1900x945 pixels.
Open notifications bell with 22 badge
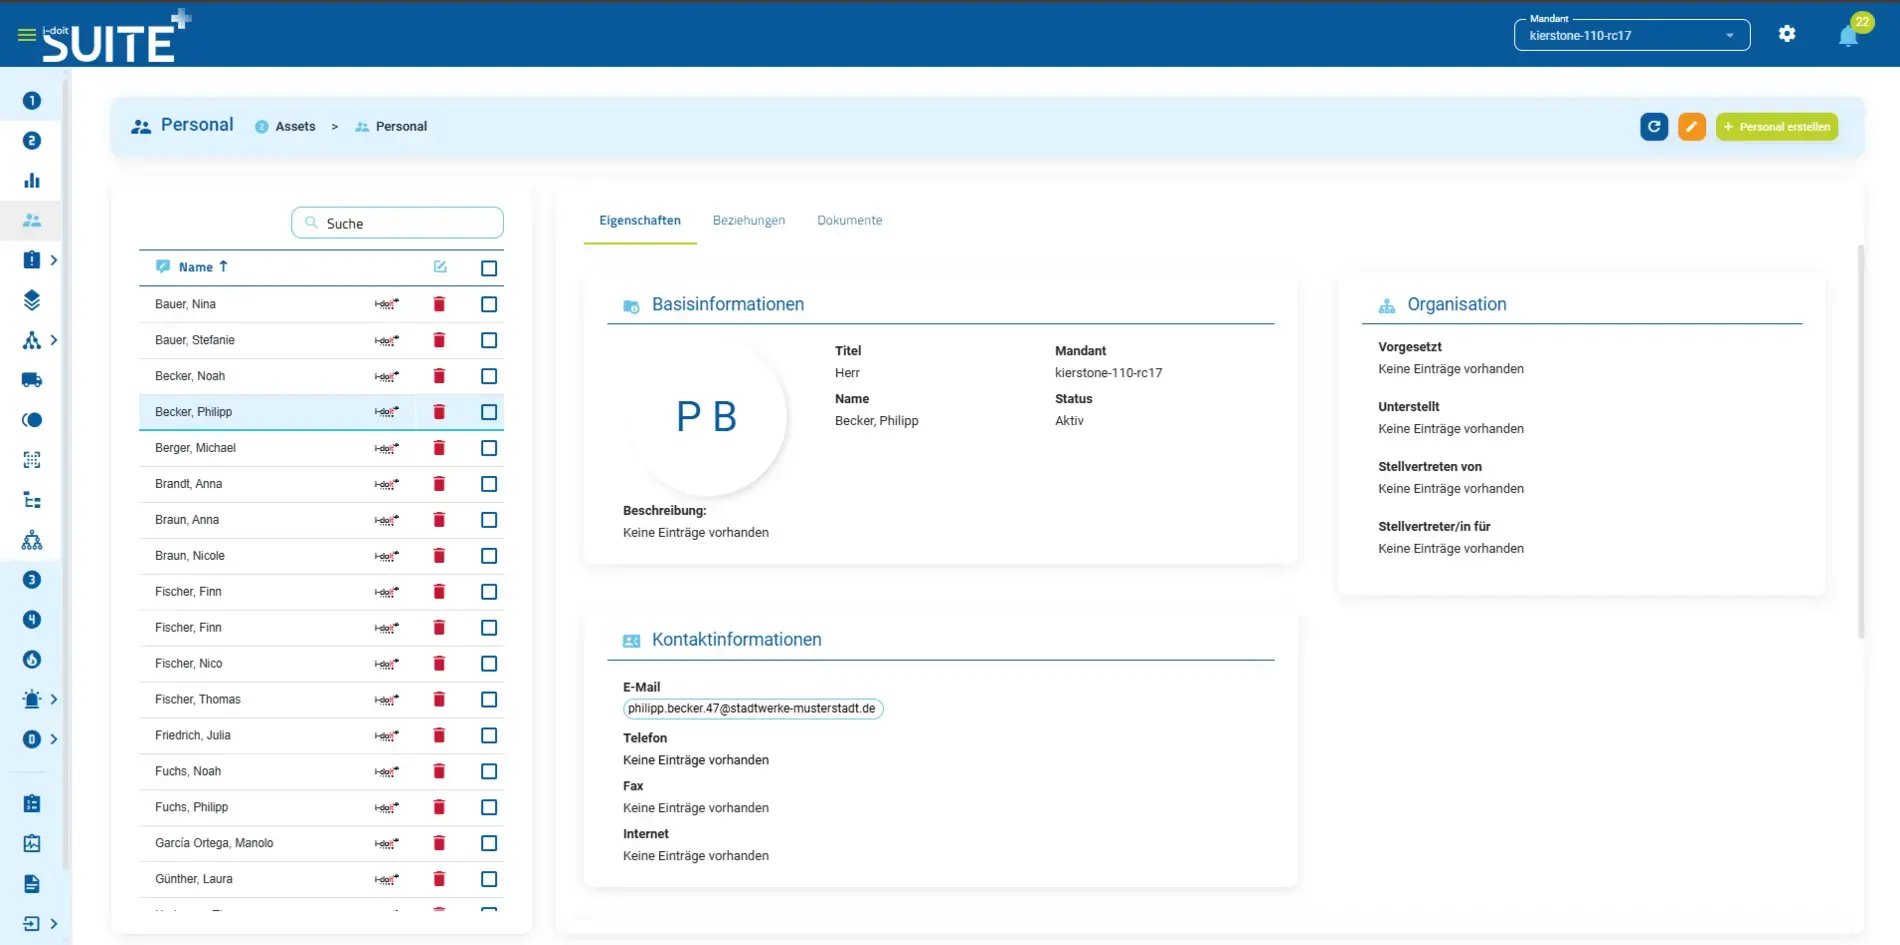(1849, 35)
